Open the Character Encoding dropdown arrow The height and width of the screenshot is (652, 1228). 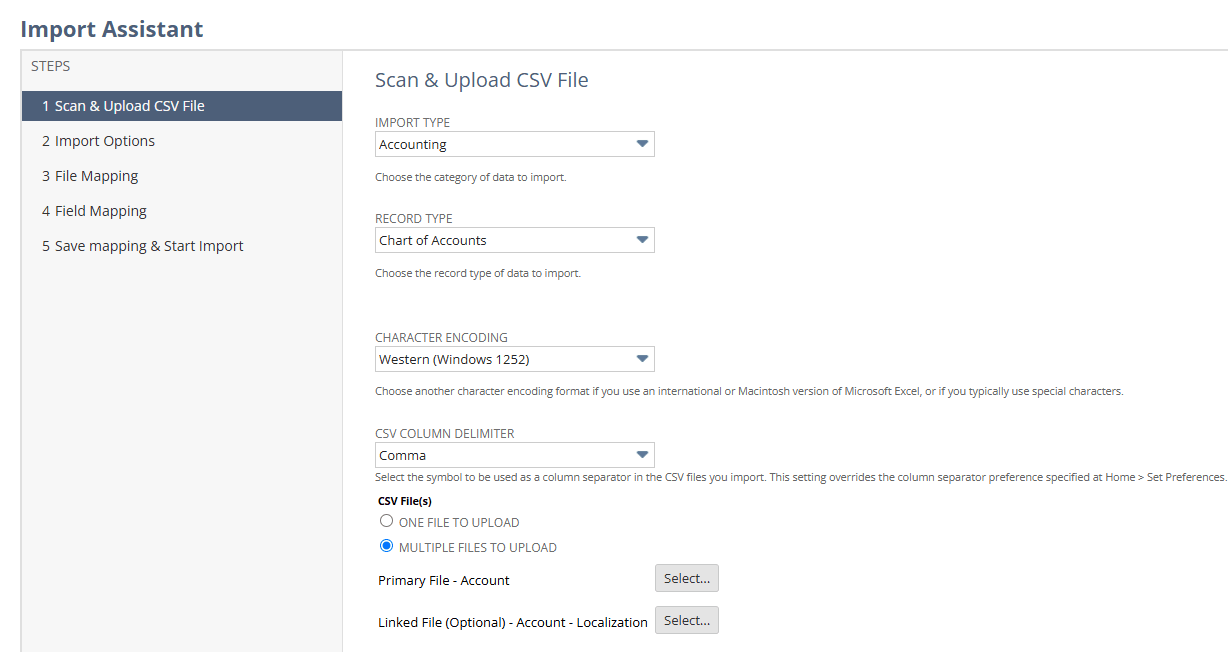[x=642, y=359]
